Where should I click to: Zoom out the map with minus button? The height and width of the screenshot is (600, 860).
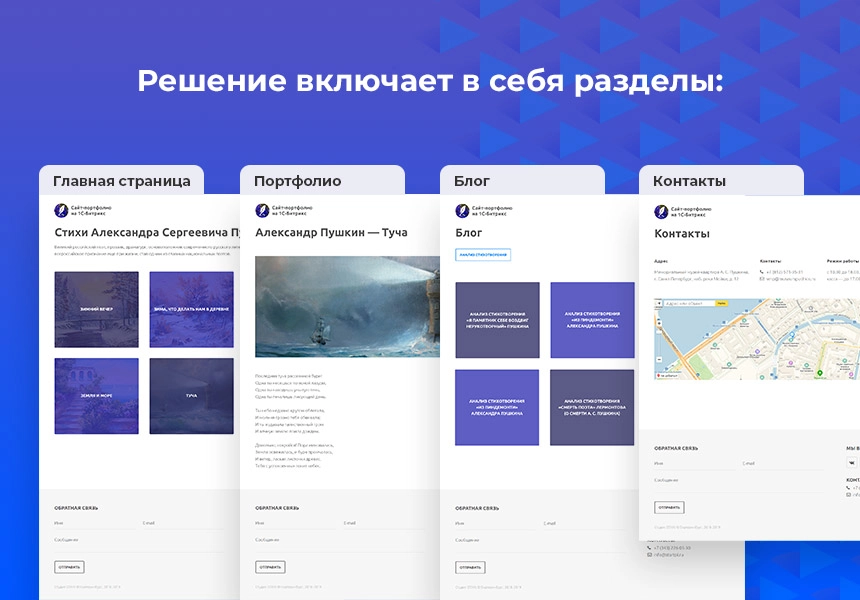point(659,360)
